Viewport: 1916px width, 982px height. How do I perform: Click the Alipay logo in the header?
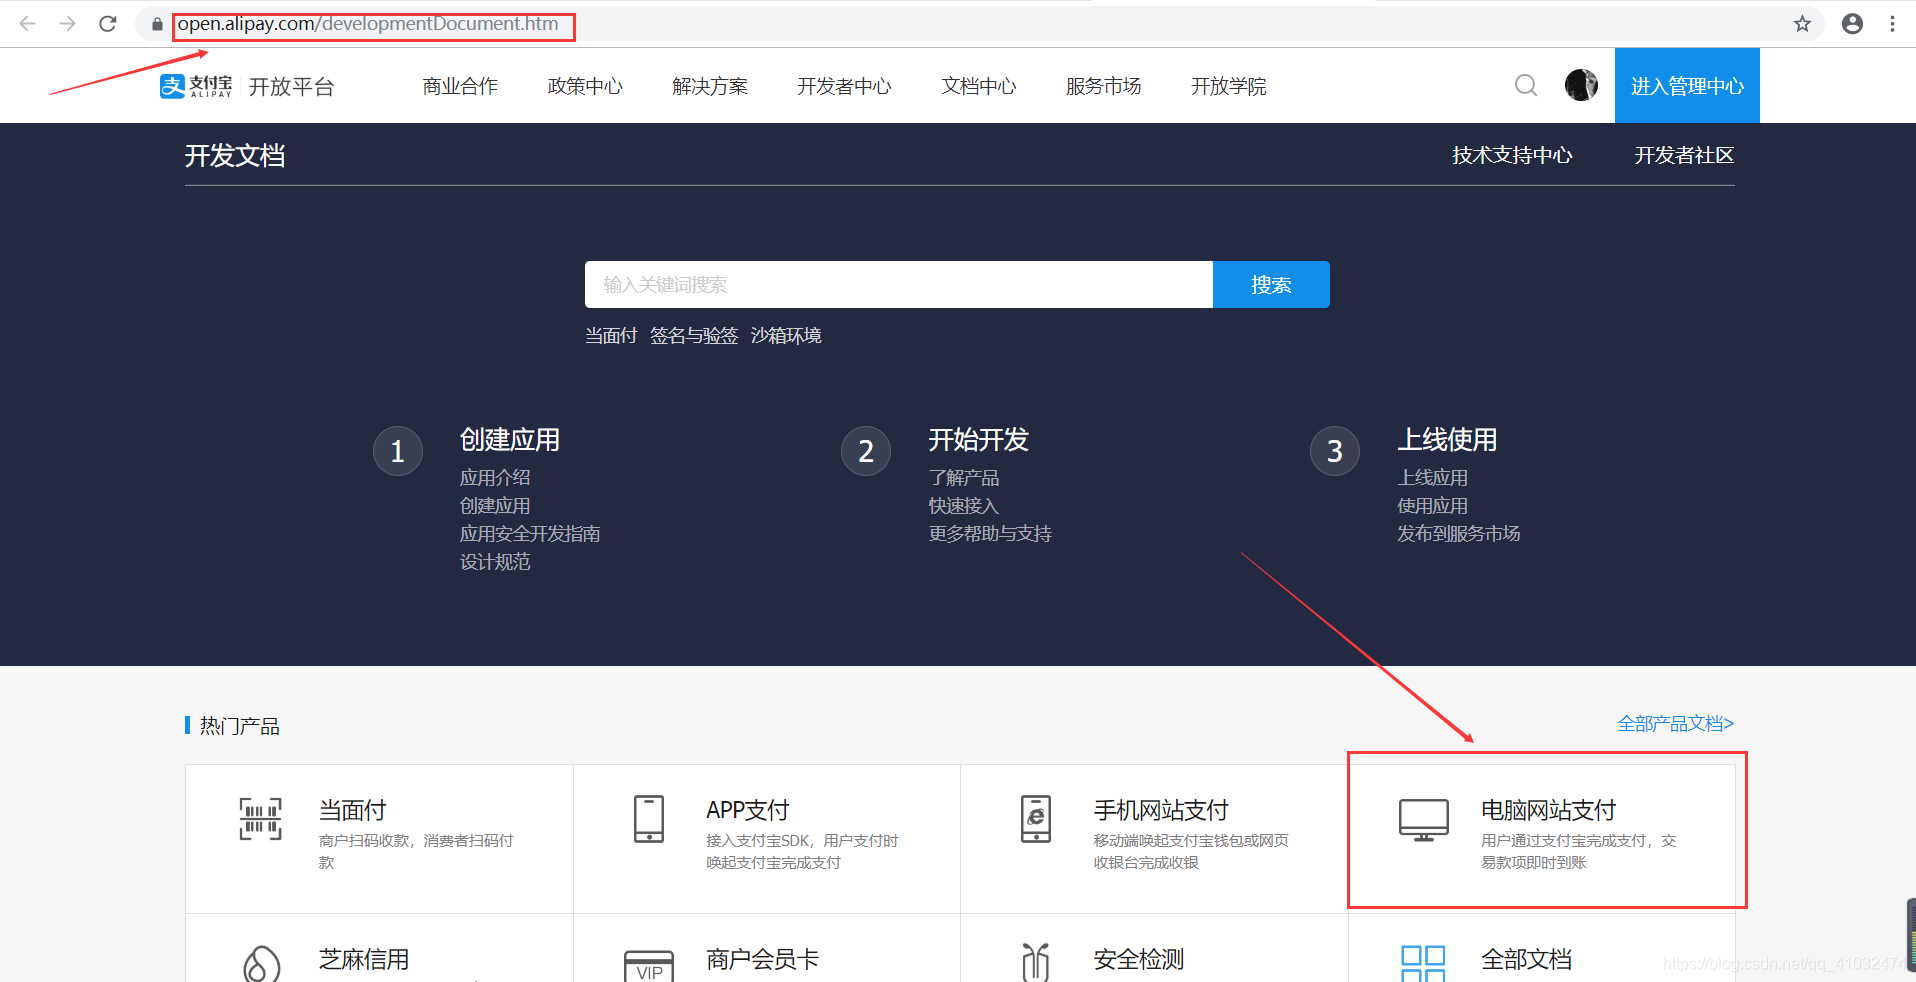[x=196, y=86]
